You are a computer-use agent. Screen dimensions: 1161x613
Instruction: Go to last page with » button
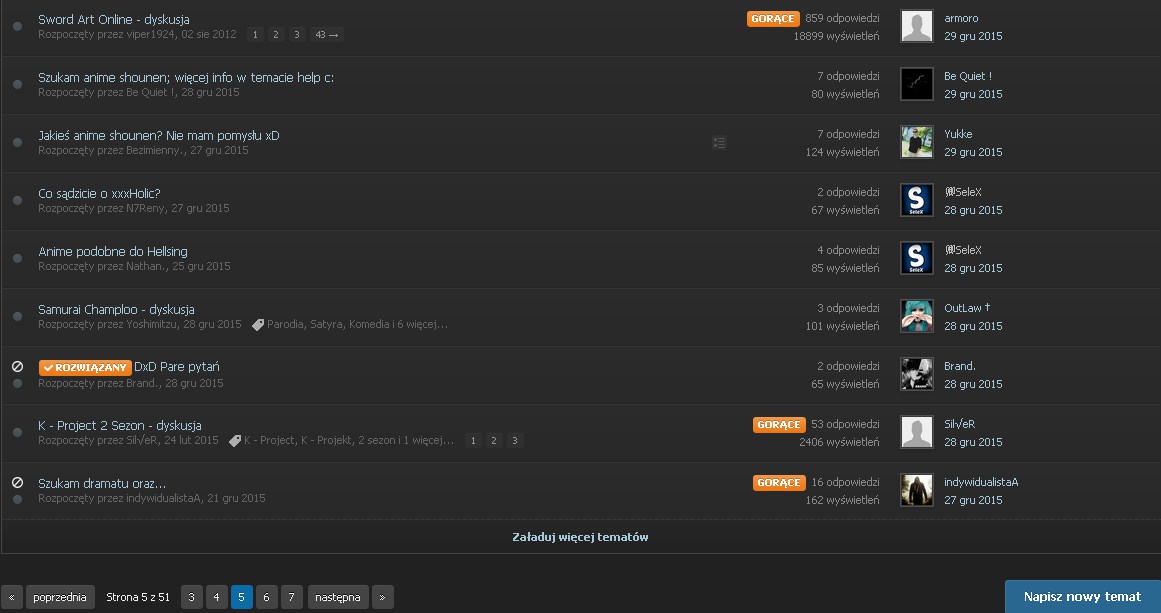pyautogui.click(x=383, y=597)
